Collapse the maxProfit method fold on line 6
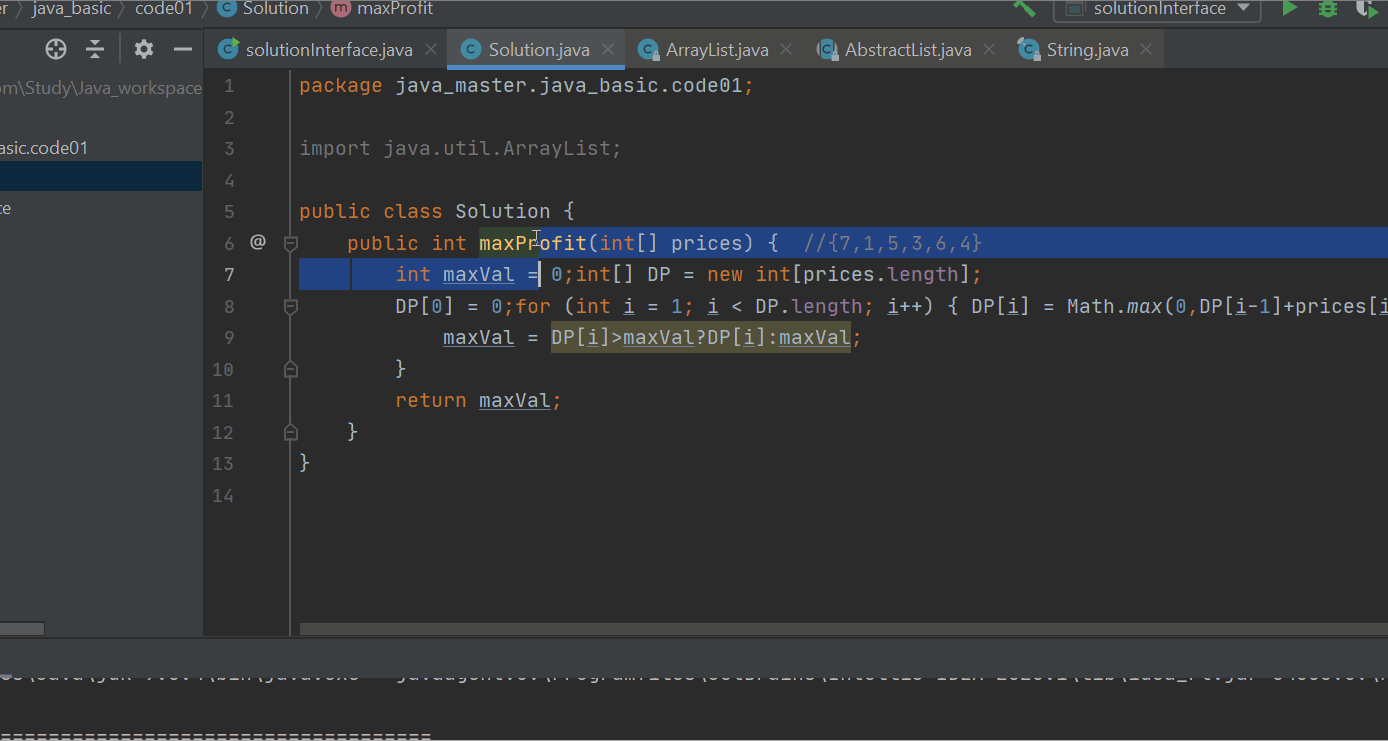This screenshot has width=1388, height=741. coord(291,243)
